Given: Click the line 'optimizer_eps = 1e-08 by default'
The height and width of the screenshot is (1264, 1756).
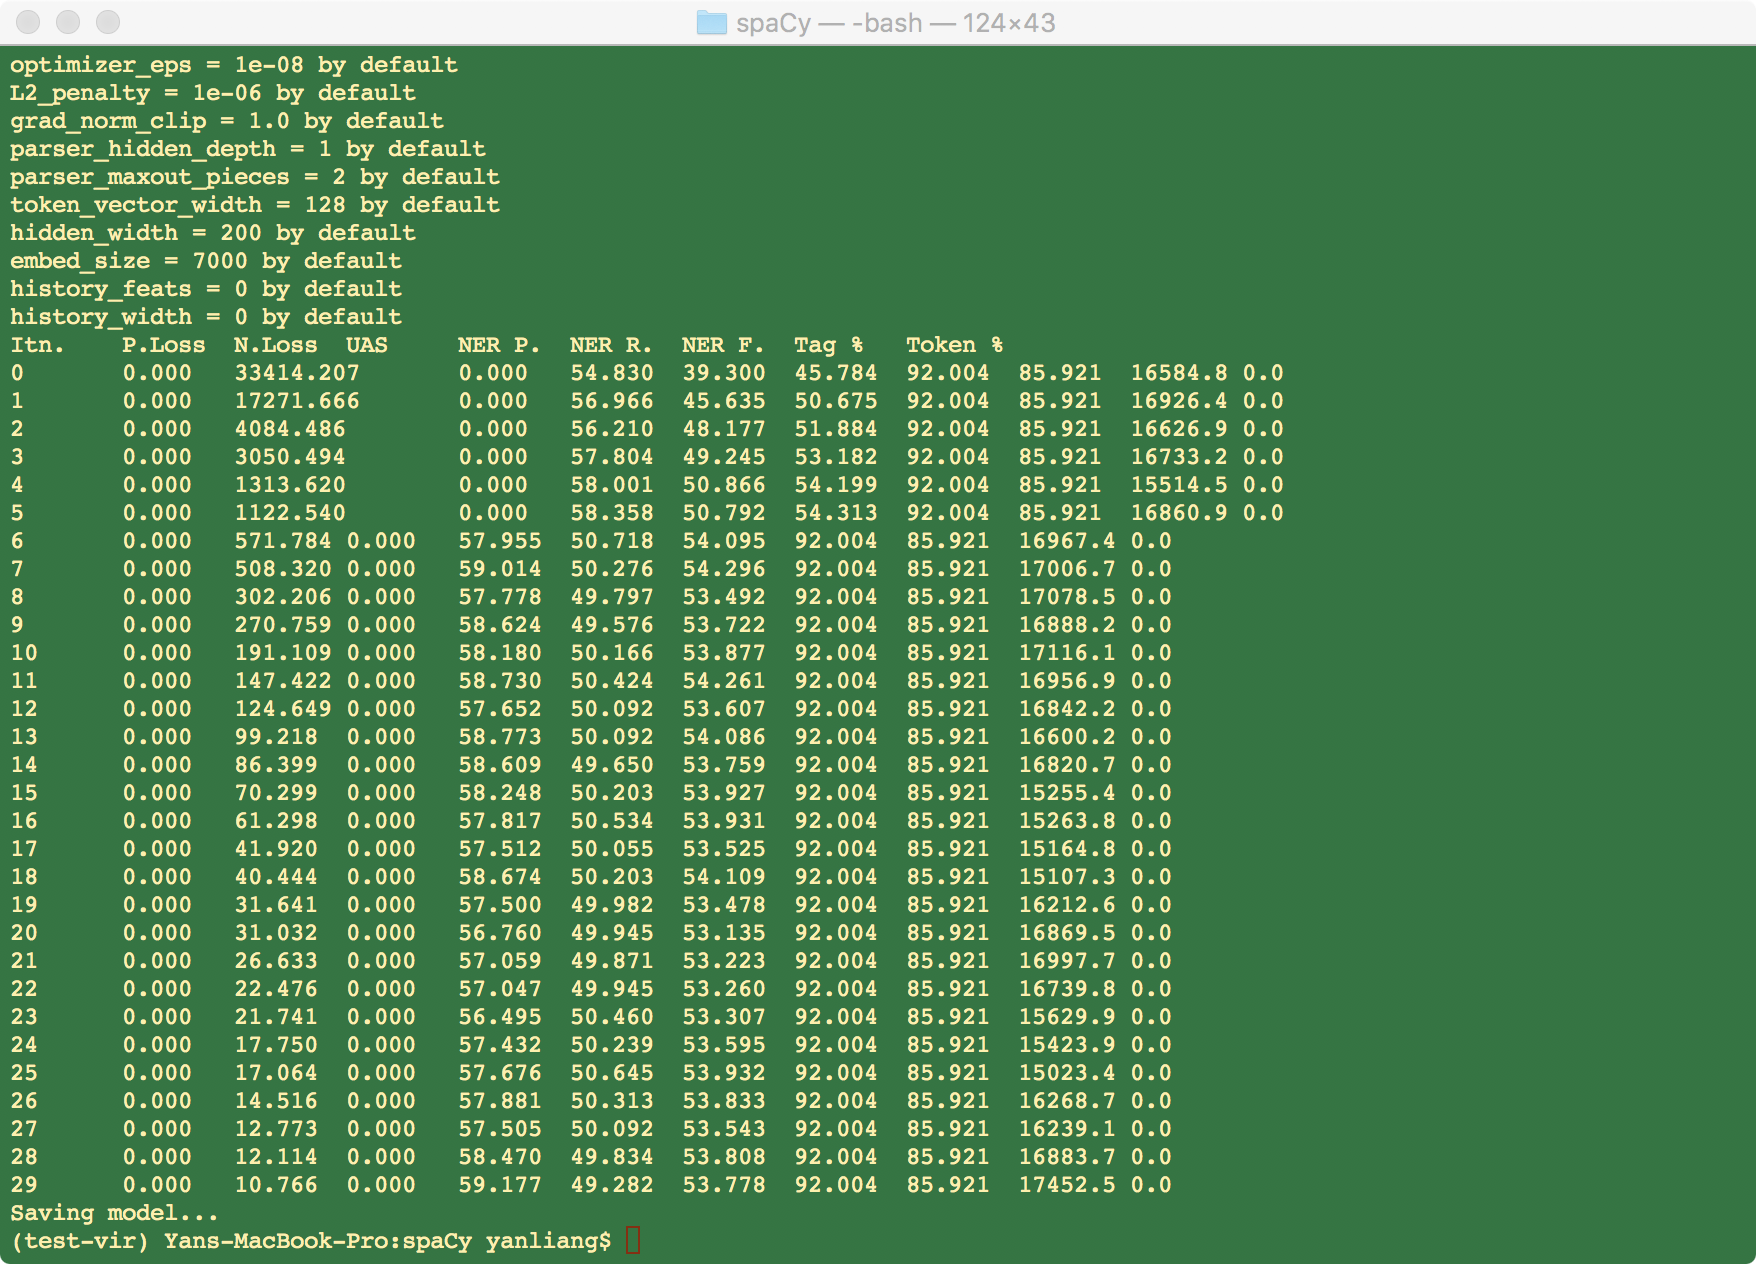Looking at the screenshot, I should [x=234, y=65].
